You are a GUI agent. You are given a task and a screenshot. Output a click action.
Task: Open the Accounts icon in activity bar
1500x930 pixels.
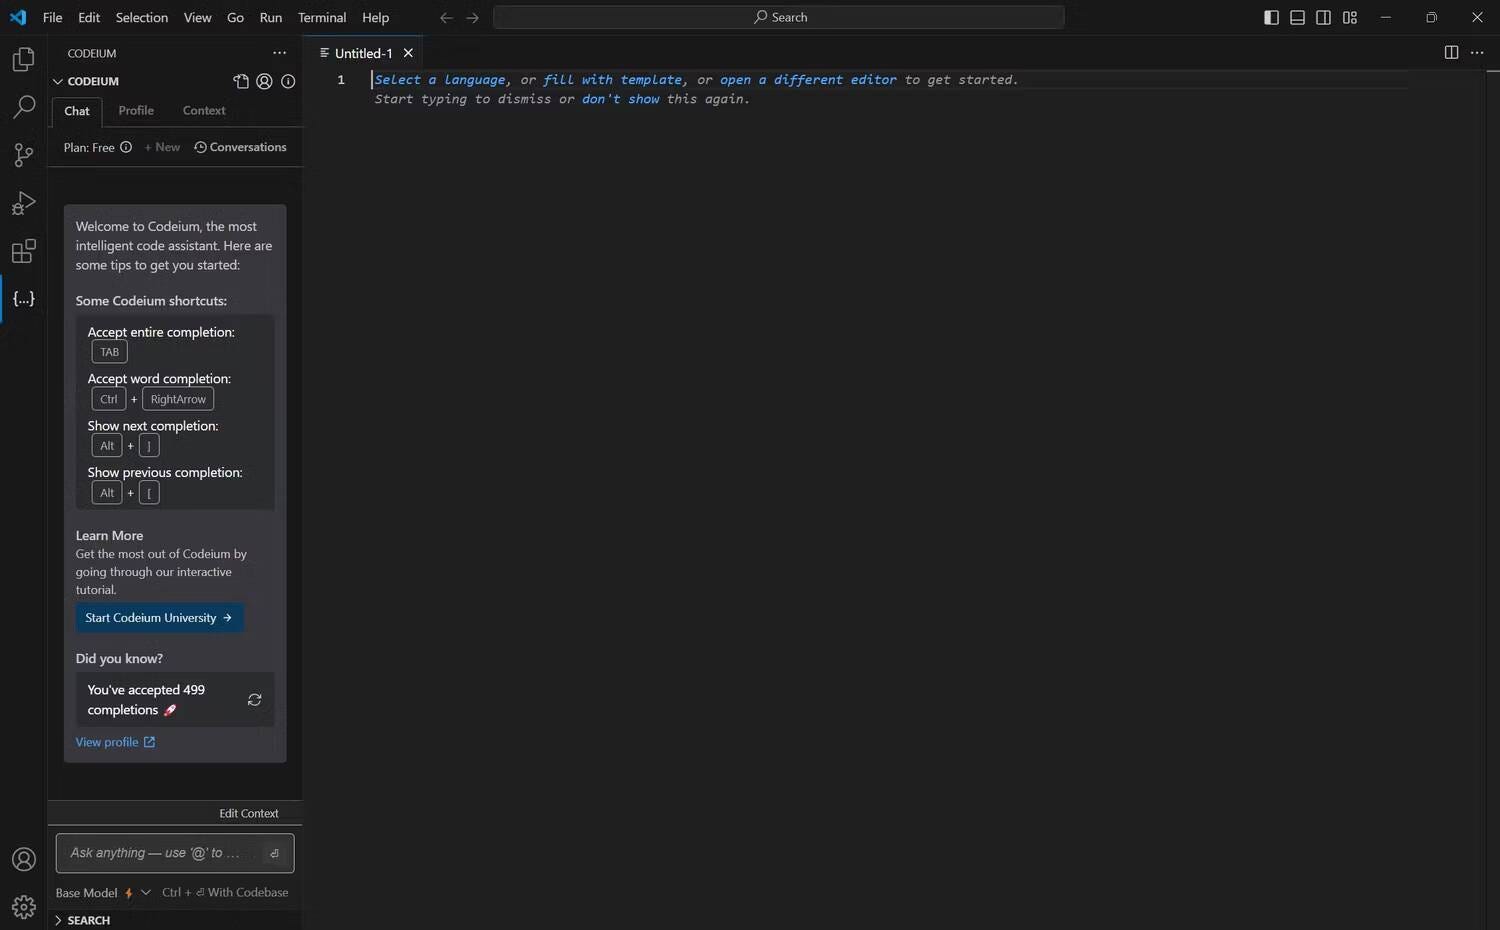click(x=23, y=859)
